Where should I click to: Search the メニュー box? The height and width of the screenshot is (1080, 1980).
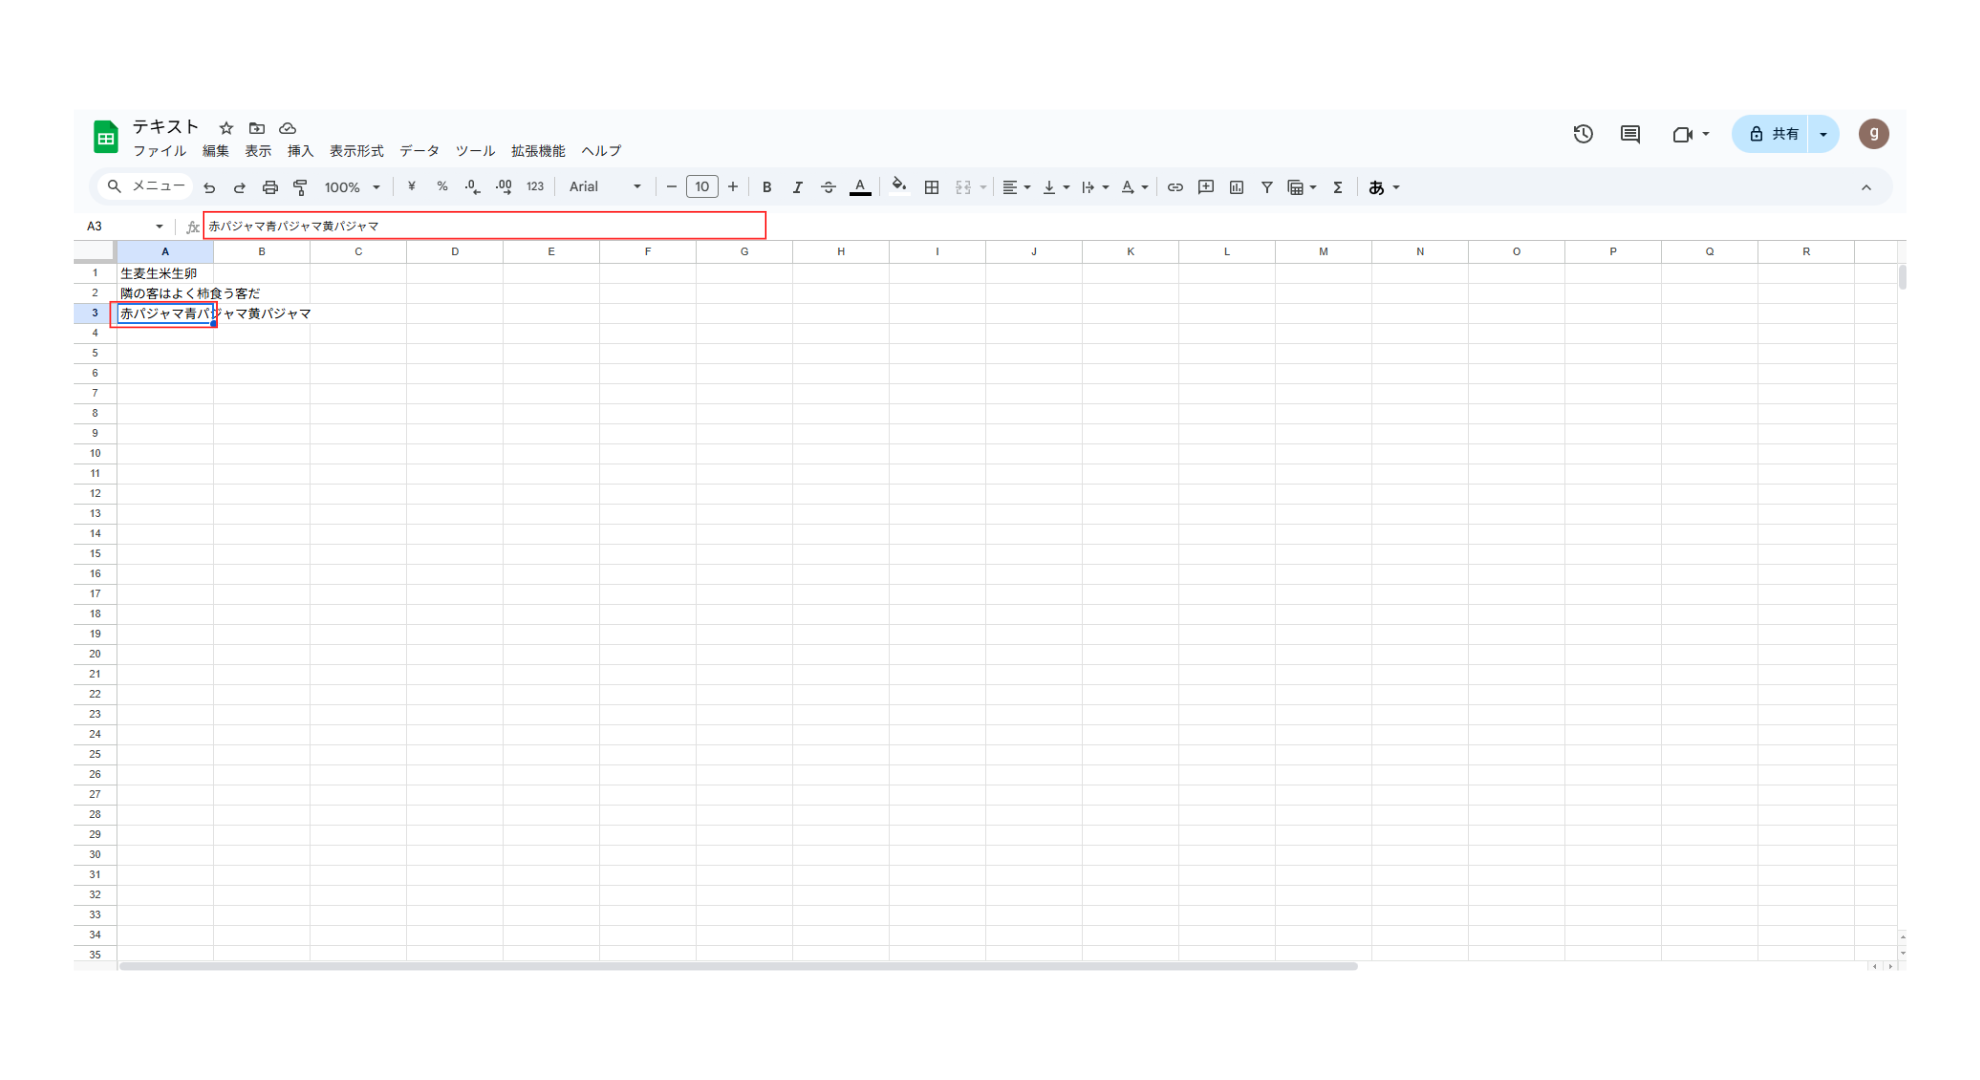[x=146, y=187]
